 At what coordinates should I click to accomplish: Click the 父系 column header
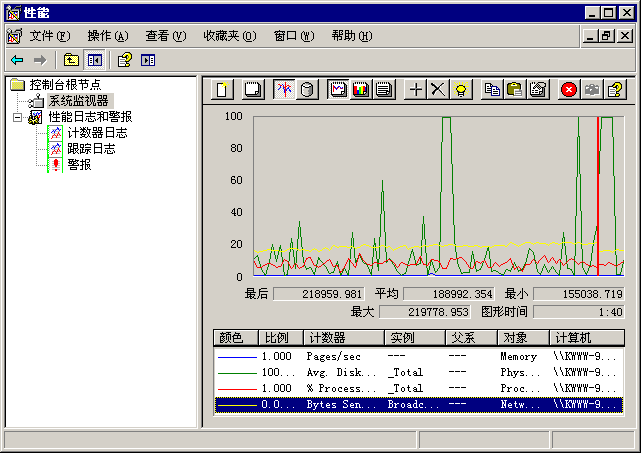471,338
